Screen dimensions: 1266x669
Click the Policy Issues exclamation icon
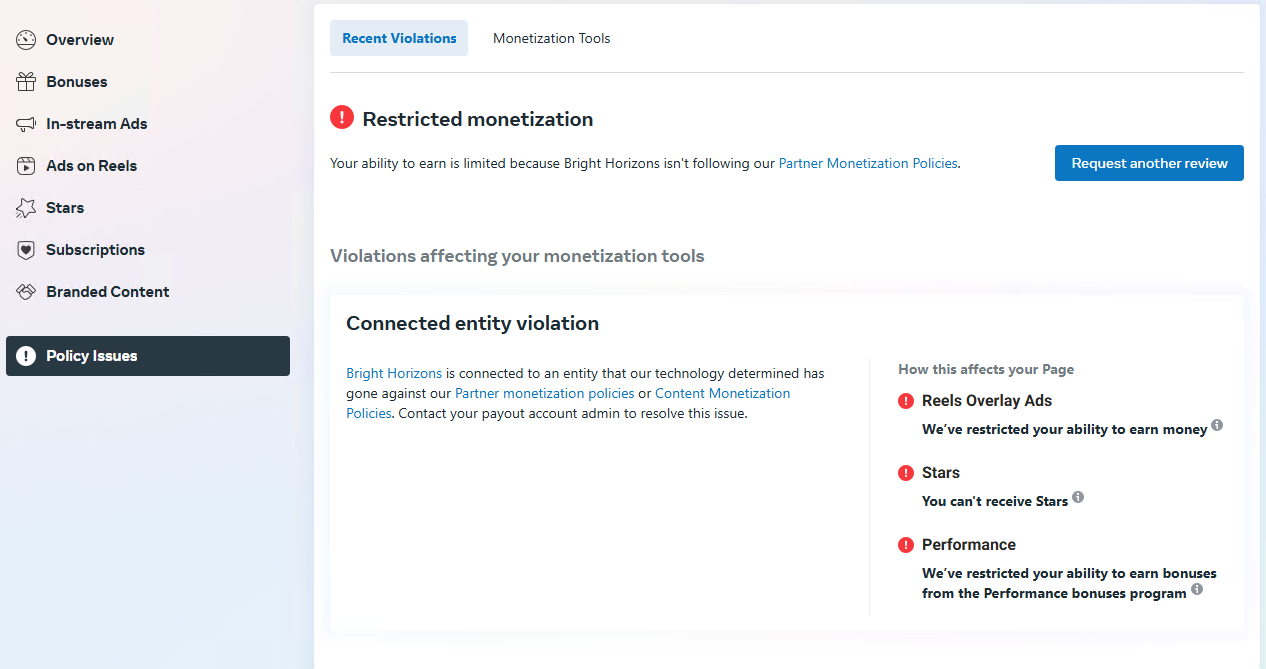point(26,356)
